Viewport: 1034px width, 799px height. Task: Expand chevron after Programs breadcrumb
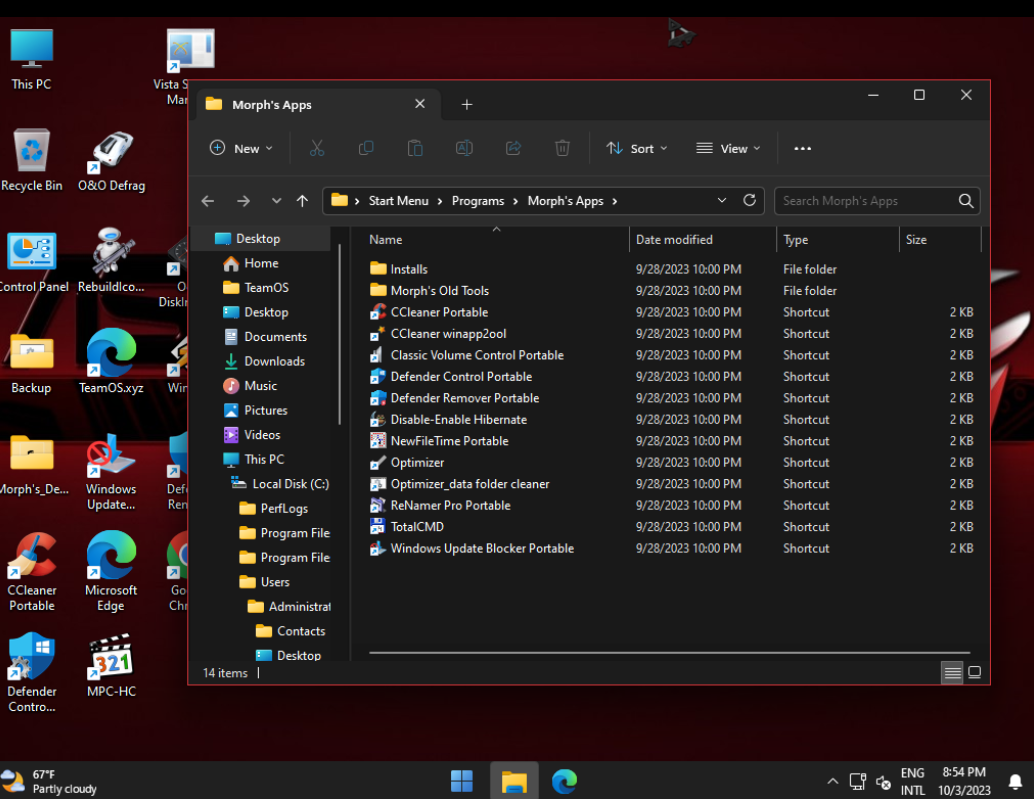[516, 201]
